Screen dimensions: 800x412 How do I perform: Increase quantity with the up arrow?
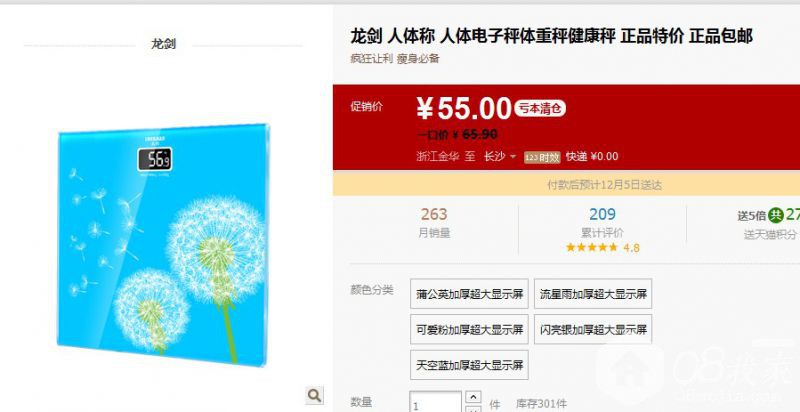[x=473, y=397]
